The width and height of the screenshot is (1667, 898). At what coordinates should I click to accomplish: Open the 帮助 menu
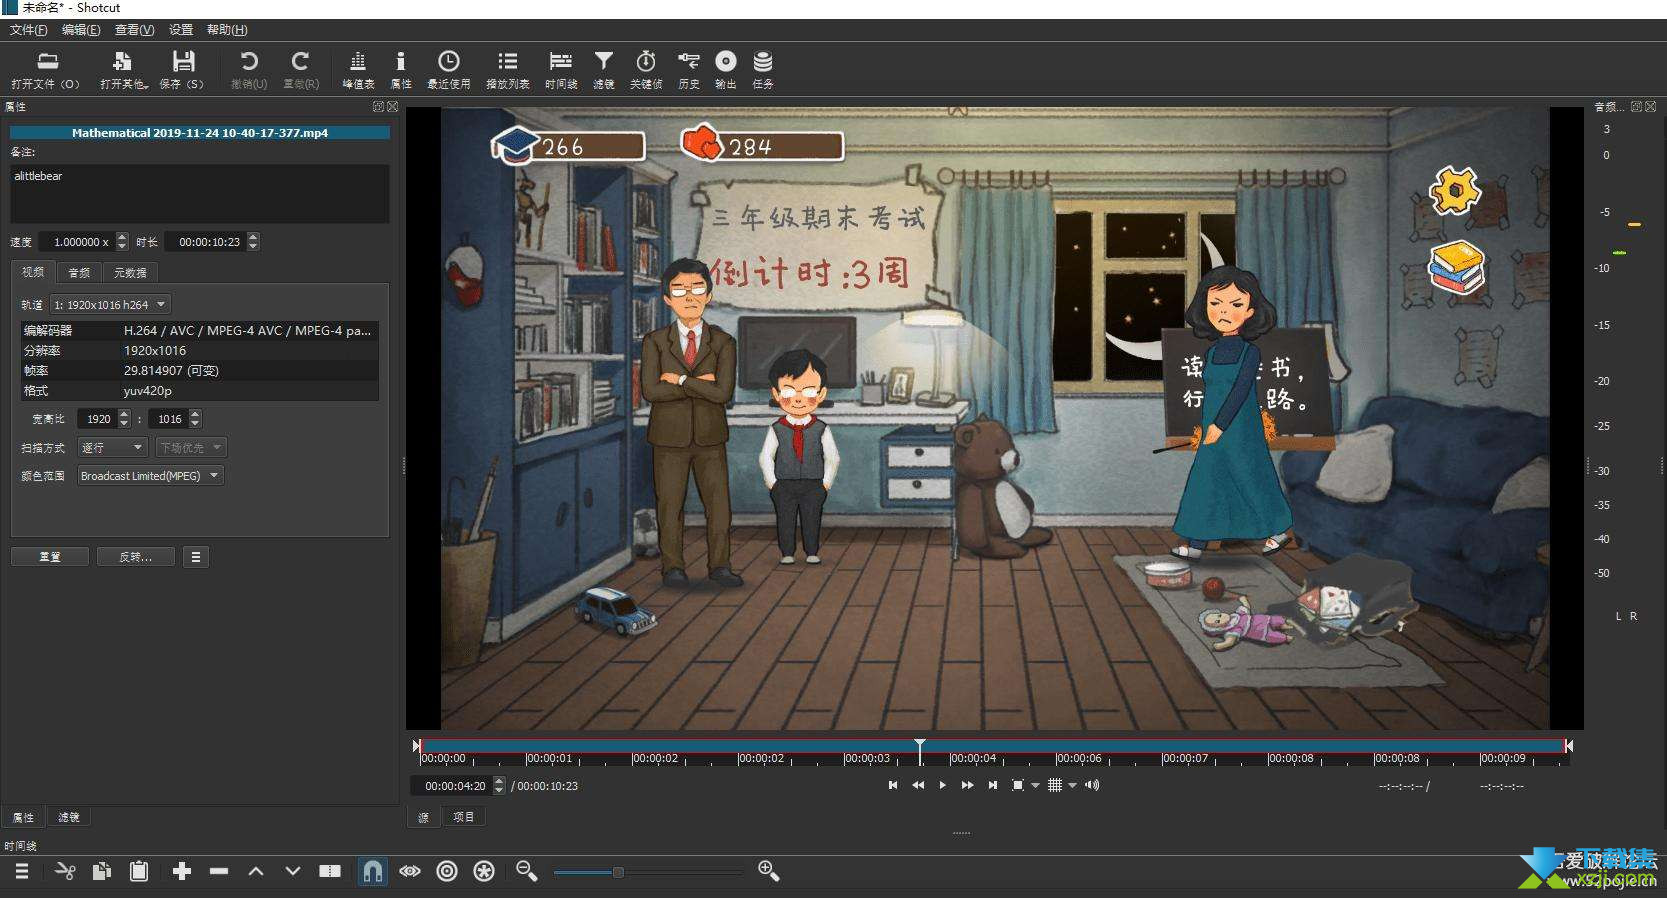click(x=227, y=30)
